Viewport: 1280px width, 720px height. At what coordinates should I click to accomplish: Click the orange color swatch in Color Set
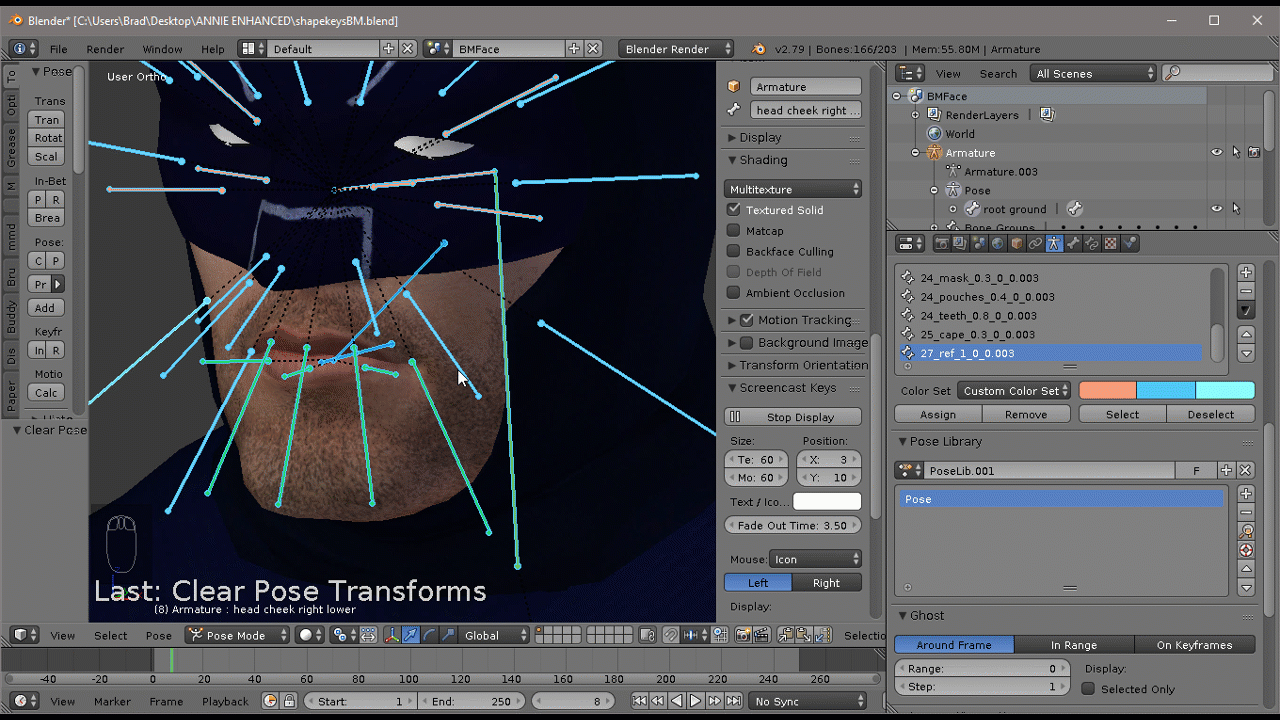(x=1107, y=391)
